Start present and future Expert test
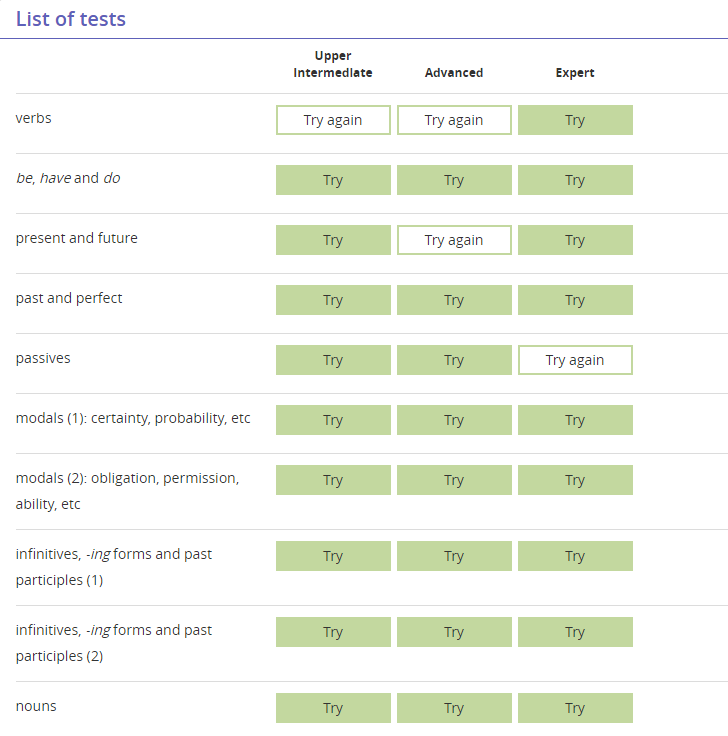The height and width of the screenshot is (736, 728). [x=575, y=240]
